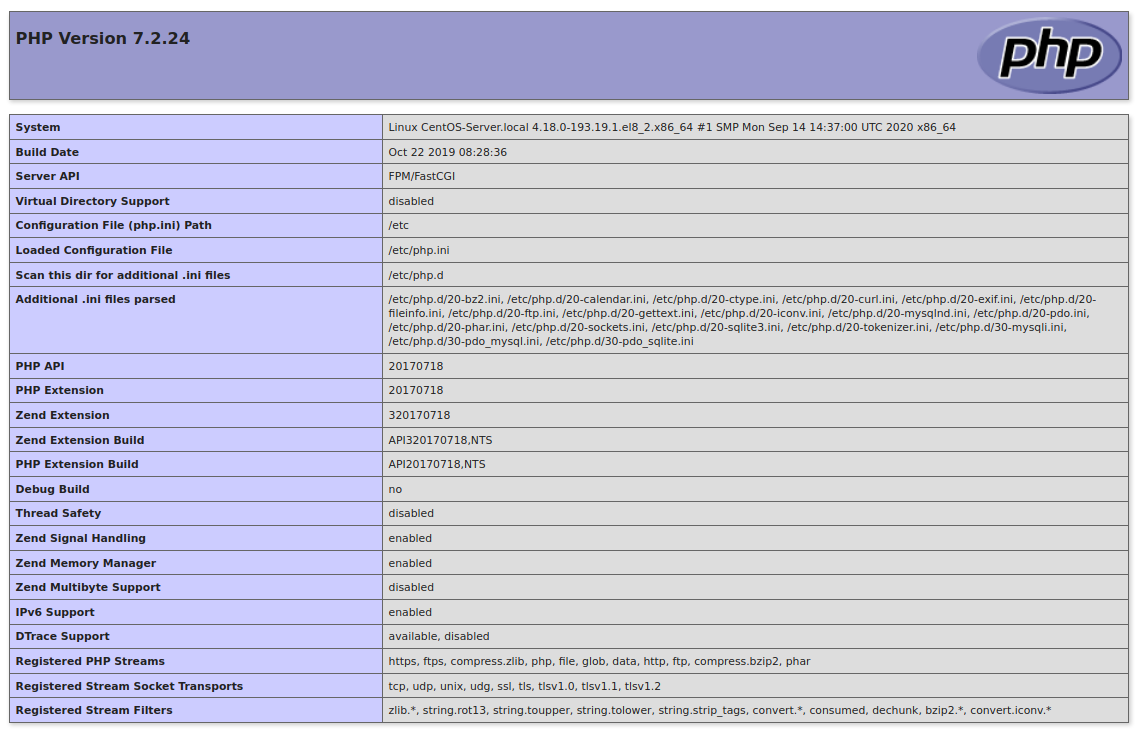Click the 'Zend Extension' label

[x=63, y=415]
